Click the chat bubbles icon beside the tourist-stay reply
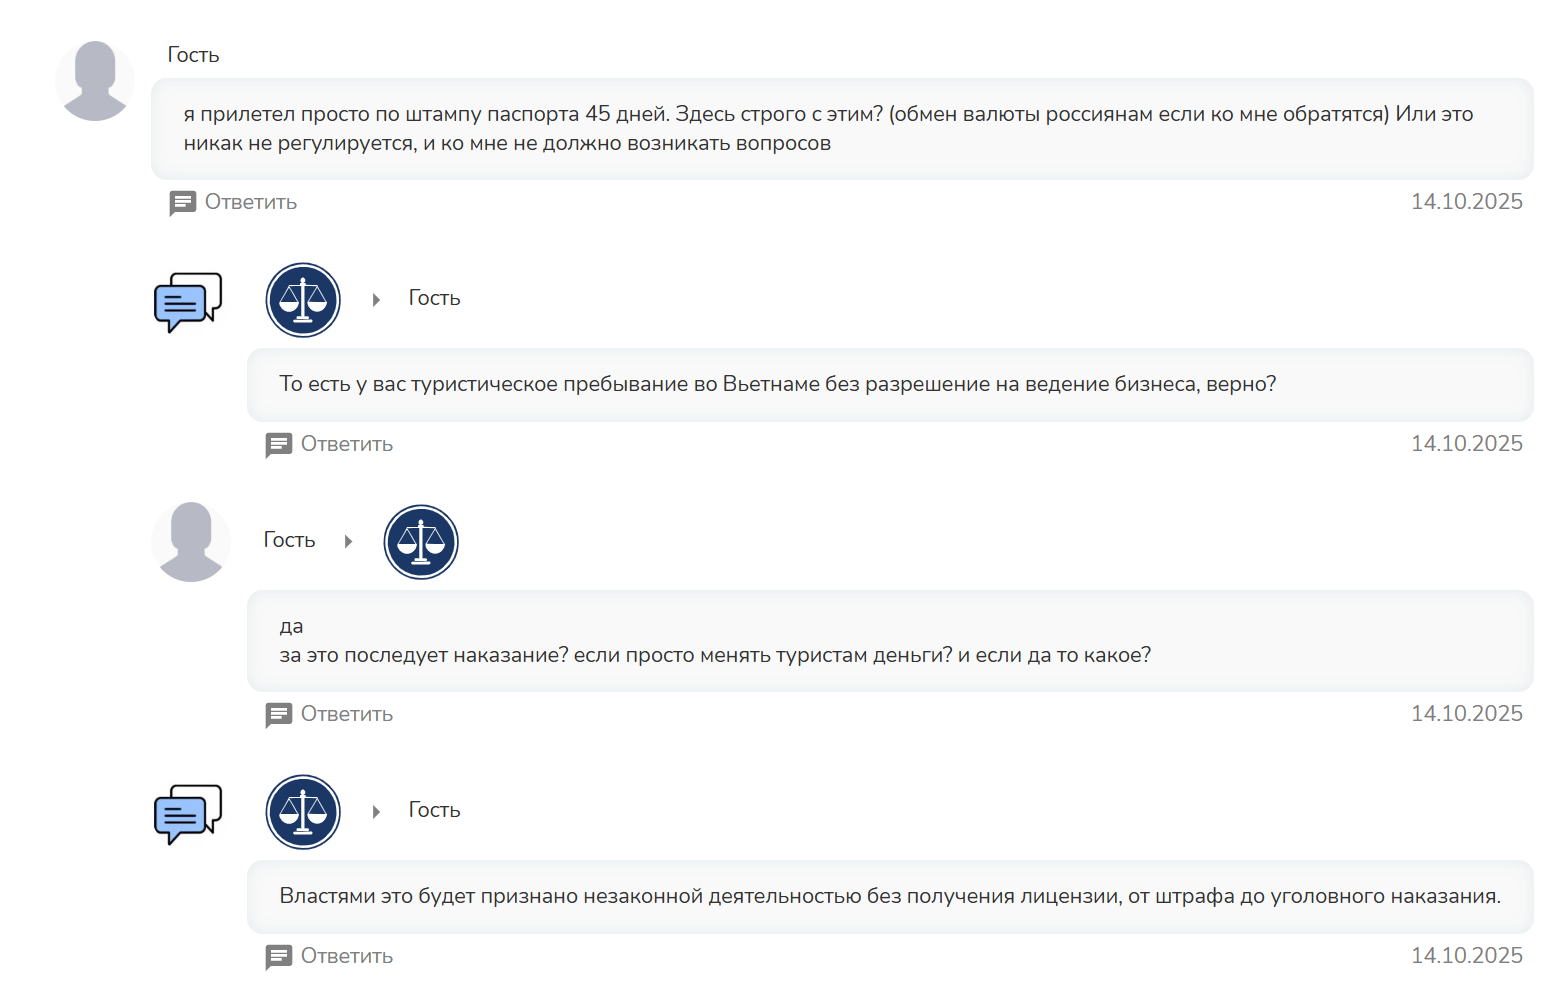Image resolution: width=1562 pixels, height=998 pixels. [187, 301]
